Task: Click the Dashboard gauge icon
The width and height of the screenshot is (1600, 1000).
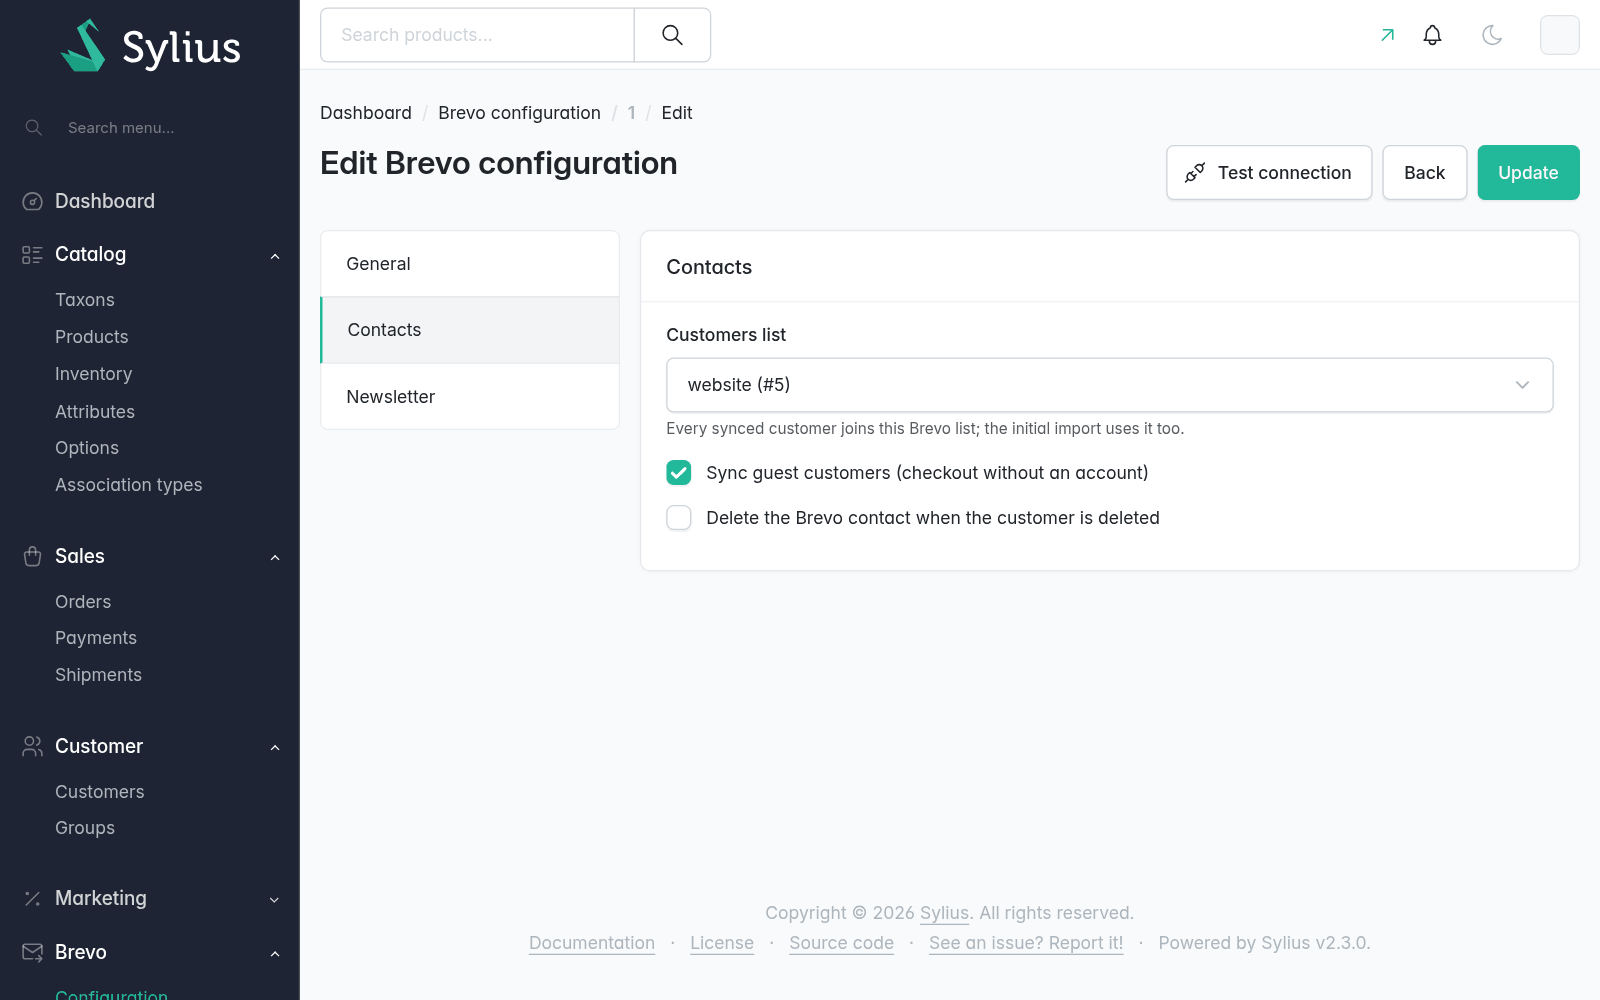Action: (x=32, y=201)
